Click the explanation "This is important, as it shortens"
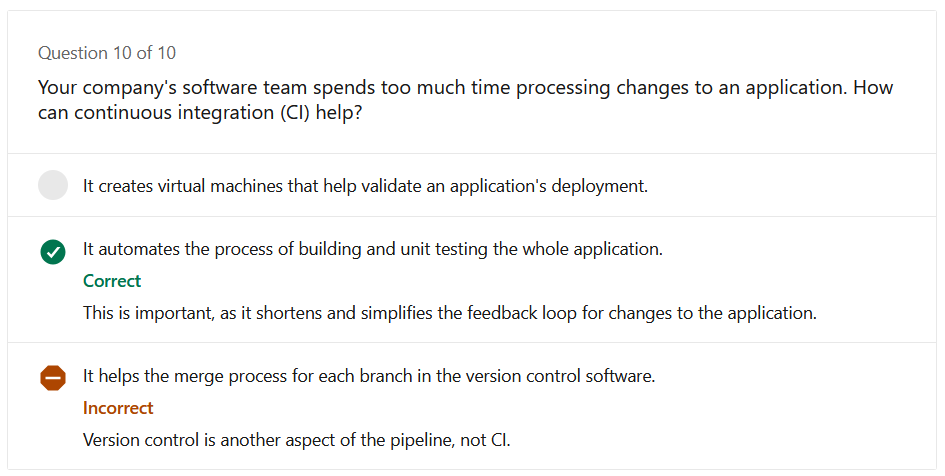The height and width of the screenshot is (476, 945). coord(450,313)
